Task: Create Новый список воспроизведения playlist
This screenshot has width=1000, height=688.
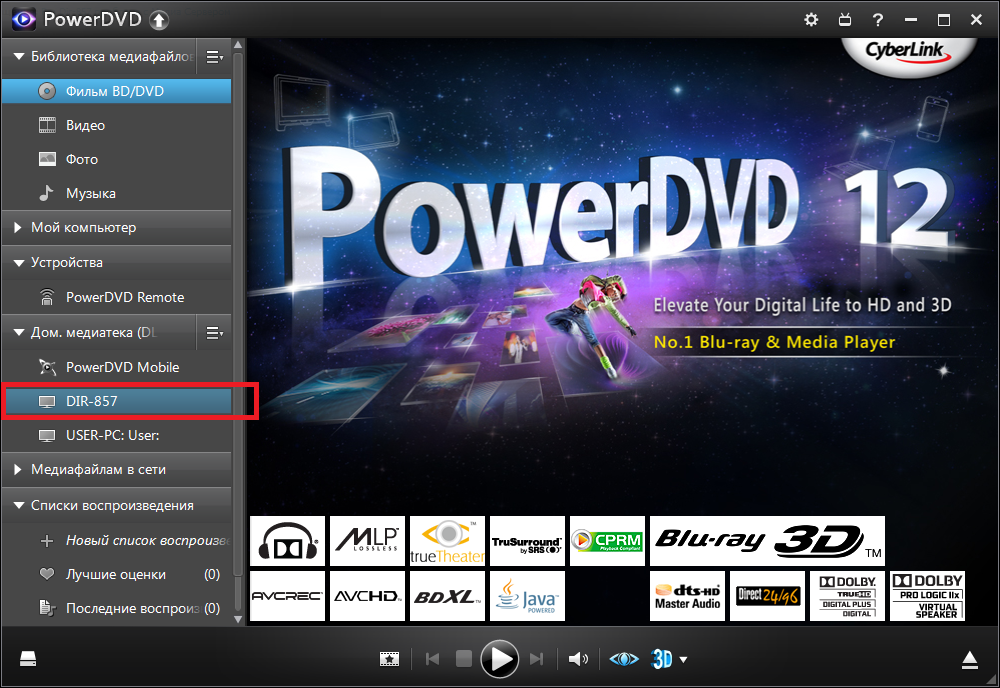Action: coord(130,540)
